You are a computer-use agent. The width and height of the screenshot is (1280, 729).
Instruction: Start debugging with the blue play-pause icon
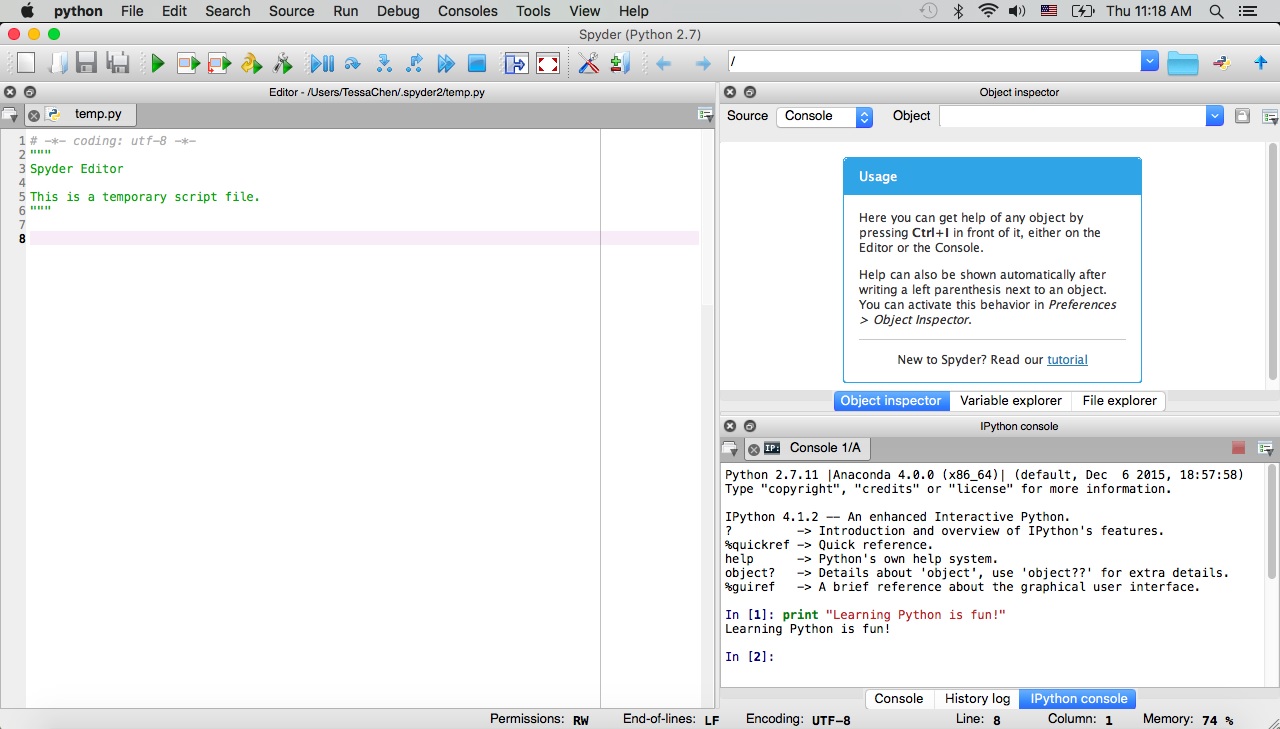[x=321, y=64]
